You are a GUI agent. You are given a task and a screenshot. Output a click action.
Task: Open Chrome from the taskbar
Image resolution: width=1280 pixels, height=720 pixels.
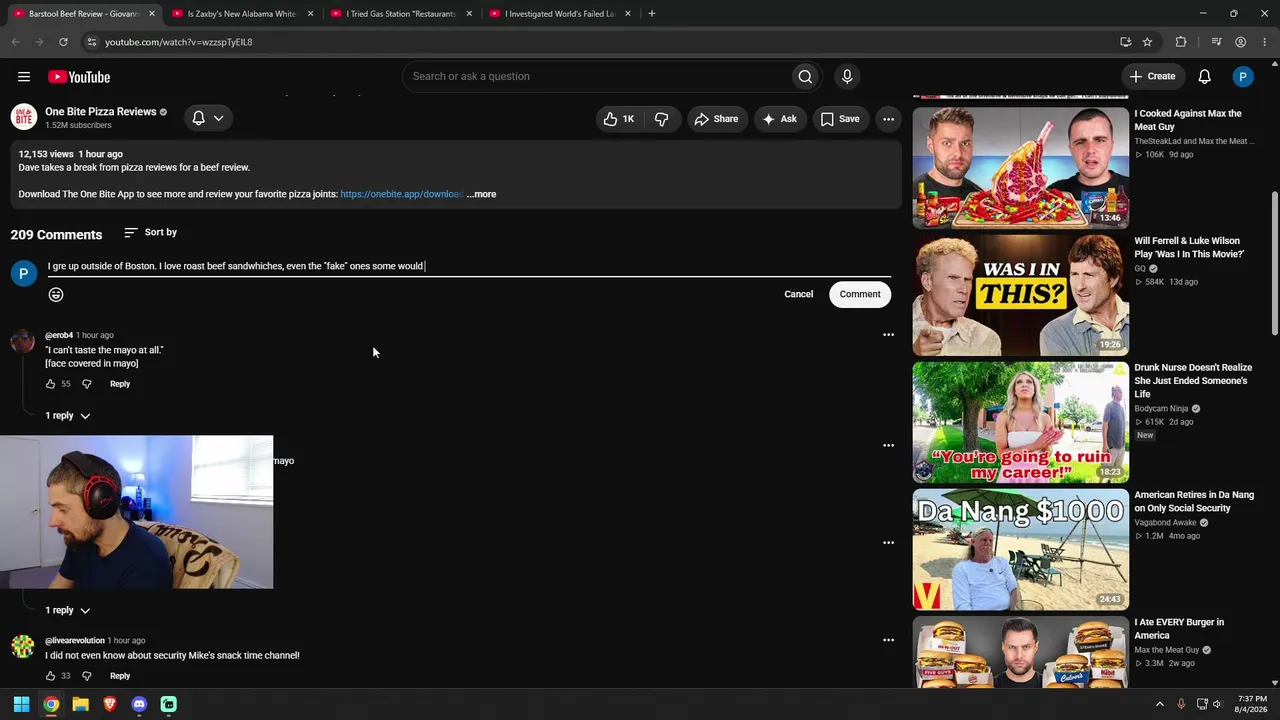click(51, 704)
